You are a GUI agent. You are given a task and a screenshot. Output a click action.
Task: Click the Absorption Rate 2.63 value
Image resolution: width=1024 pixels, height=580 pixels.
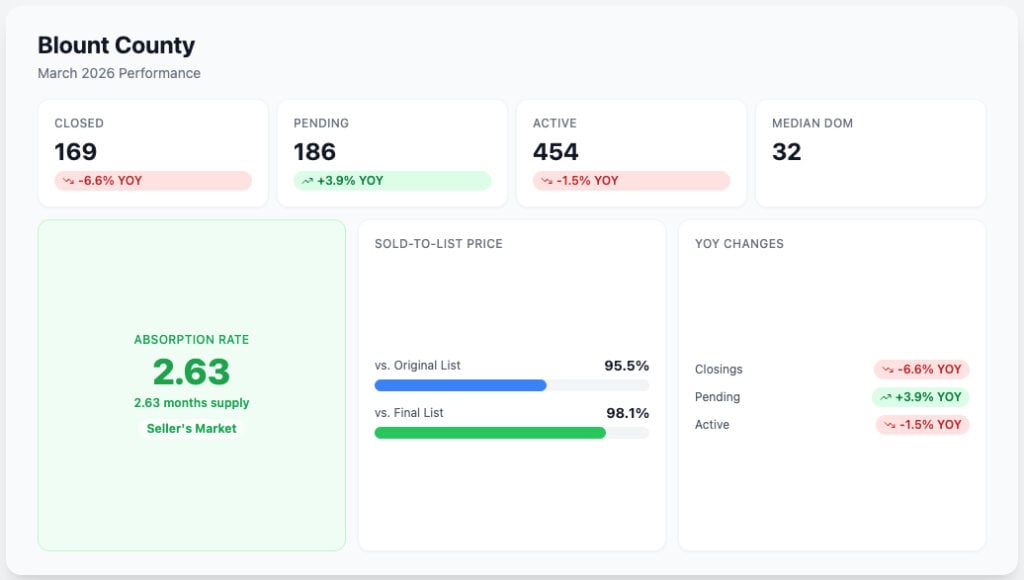coord(191,372)
